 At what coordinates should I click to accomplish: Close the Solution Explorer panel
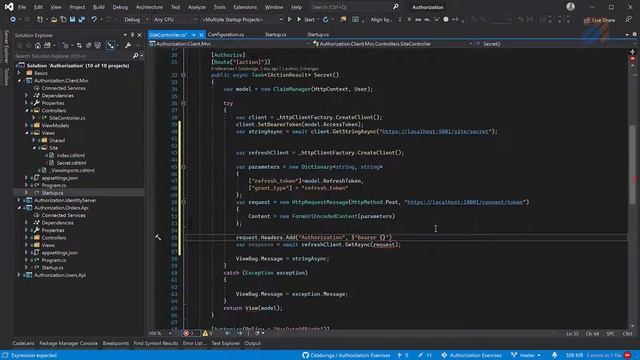pos(140,35)
